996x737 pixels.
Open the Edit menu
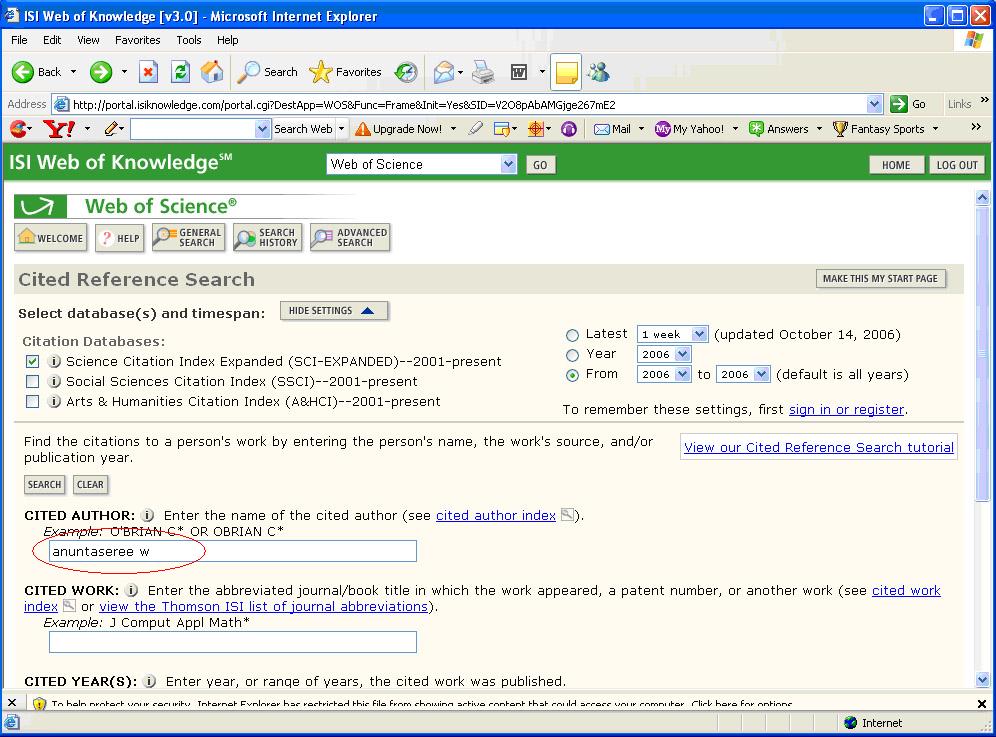52,40
